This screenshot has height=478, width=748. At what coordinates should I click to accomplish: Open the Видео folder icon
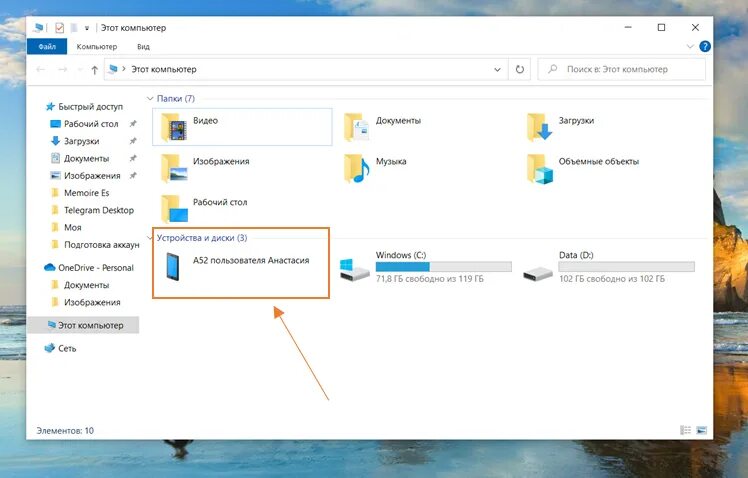coord(174,128)
